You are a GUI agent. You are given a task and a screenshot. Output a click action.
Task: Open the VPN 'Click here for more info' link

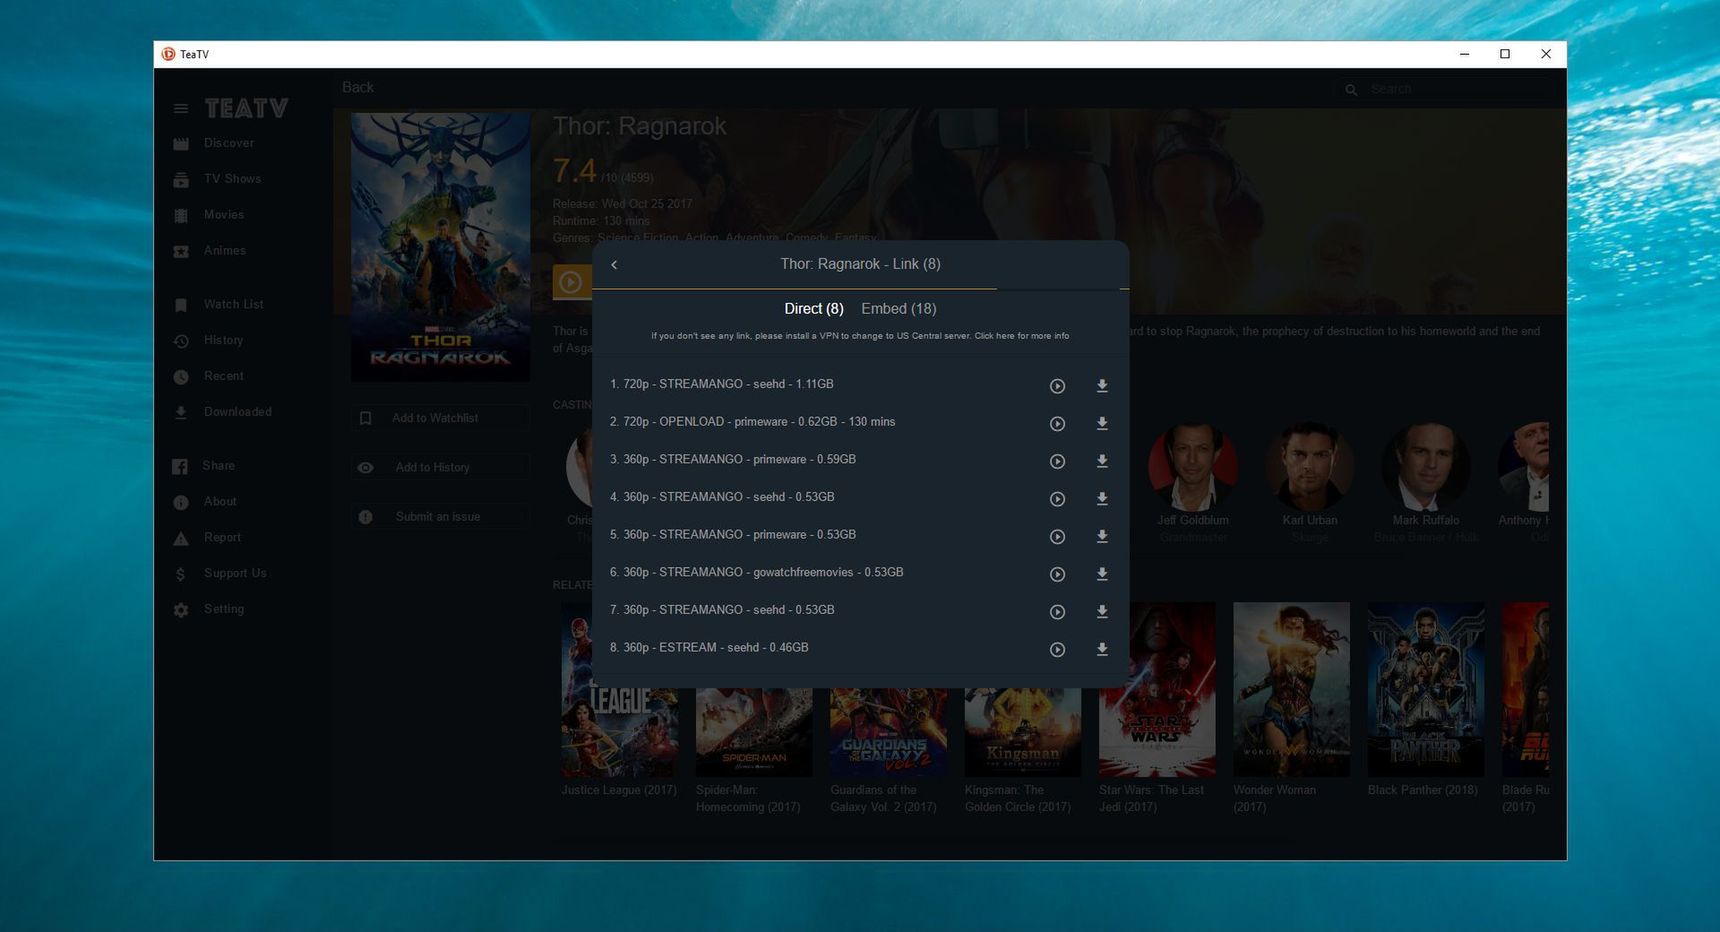point(1021,336)
